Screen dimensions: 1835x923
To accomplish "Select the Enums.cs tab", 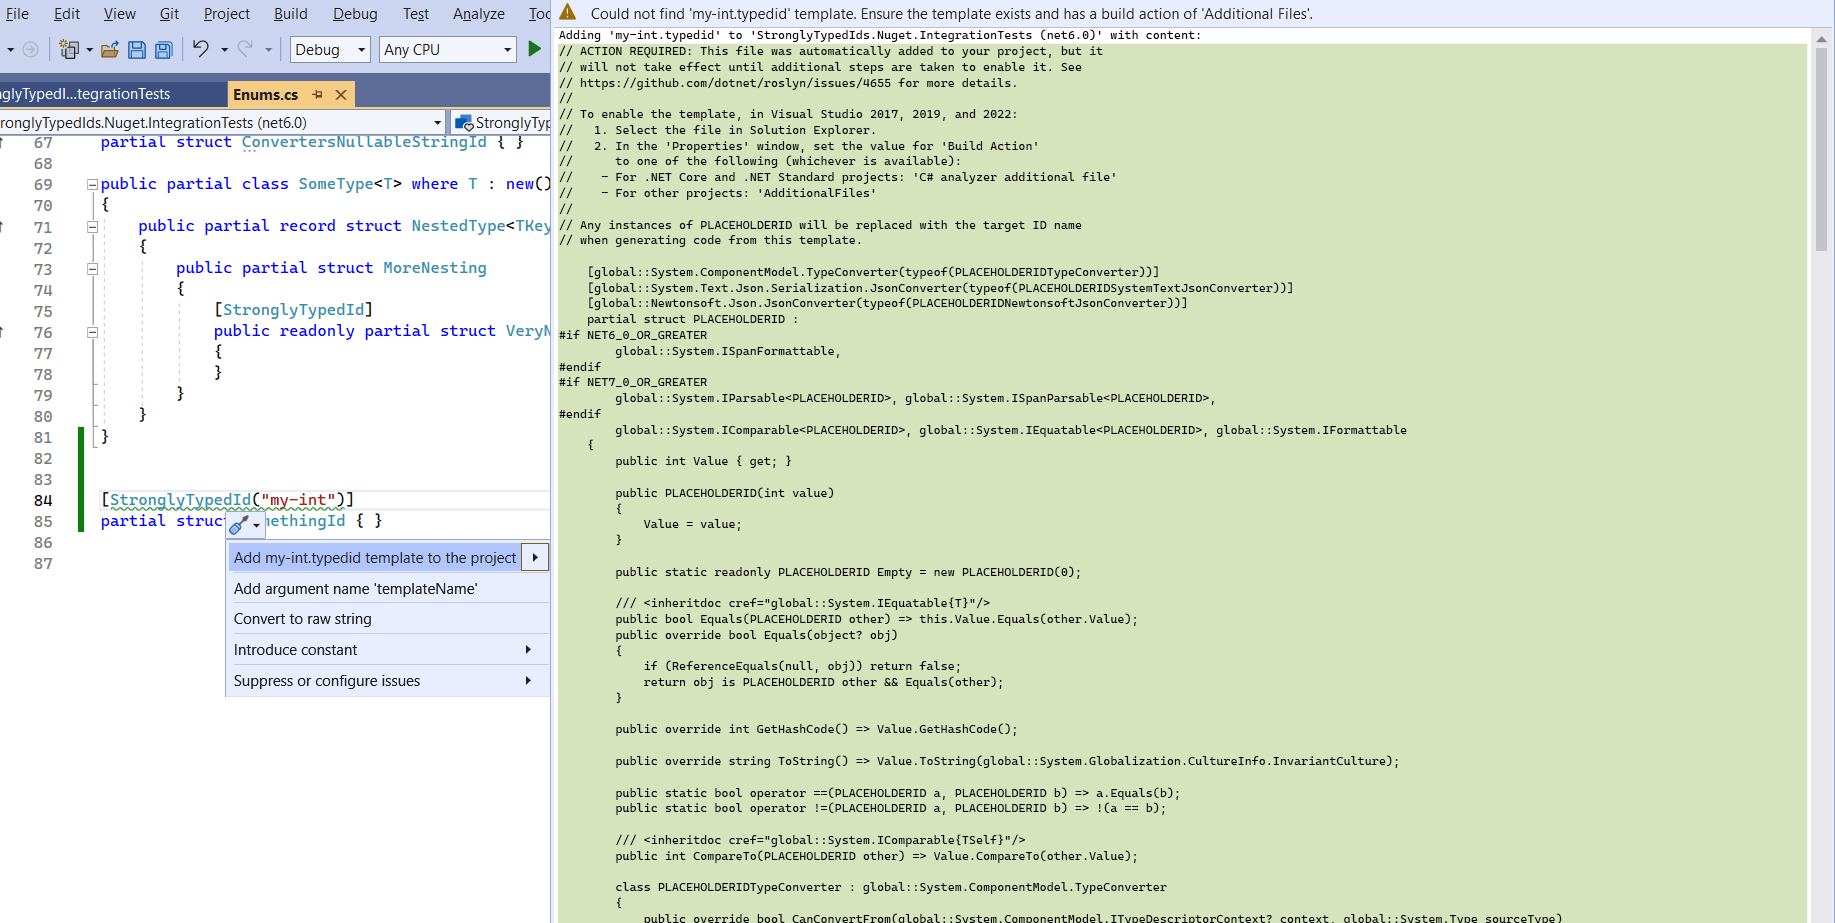I will 266,94.
